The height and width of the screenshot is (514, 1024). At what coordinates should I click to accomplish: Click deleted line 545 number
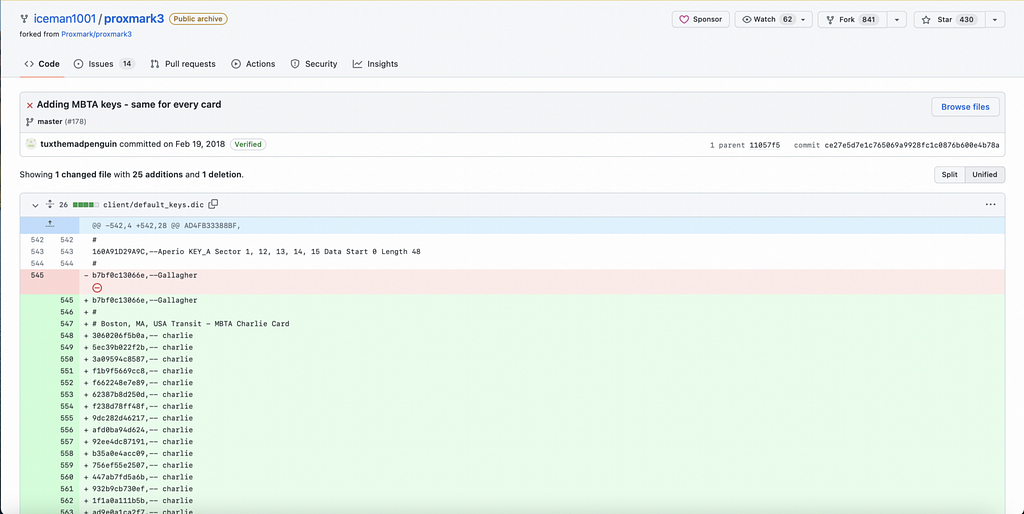(37, 276)
